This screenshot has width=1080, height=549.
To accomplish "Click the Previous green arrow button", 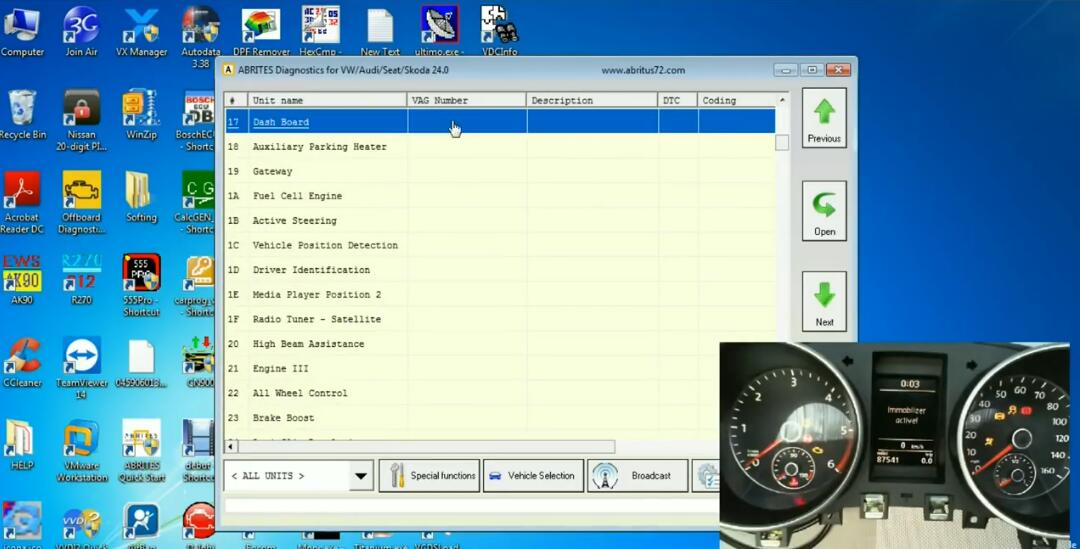I will pyautogui.click(x=824, y=117).
